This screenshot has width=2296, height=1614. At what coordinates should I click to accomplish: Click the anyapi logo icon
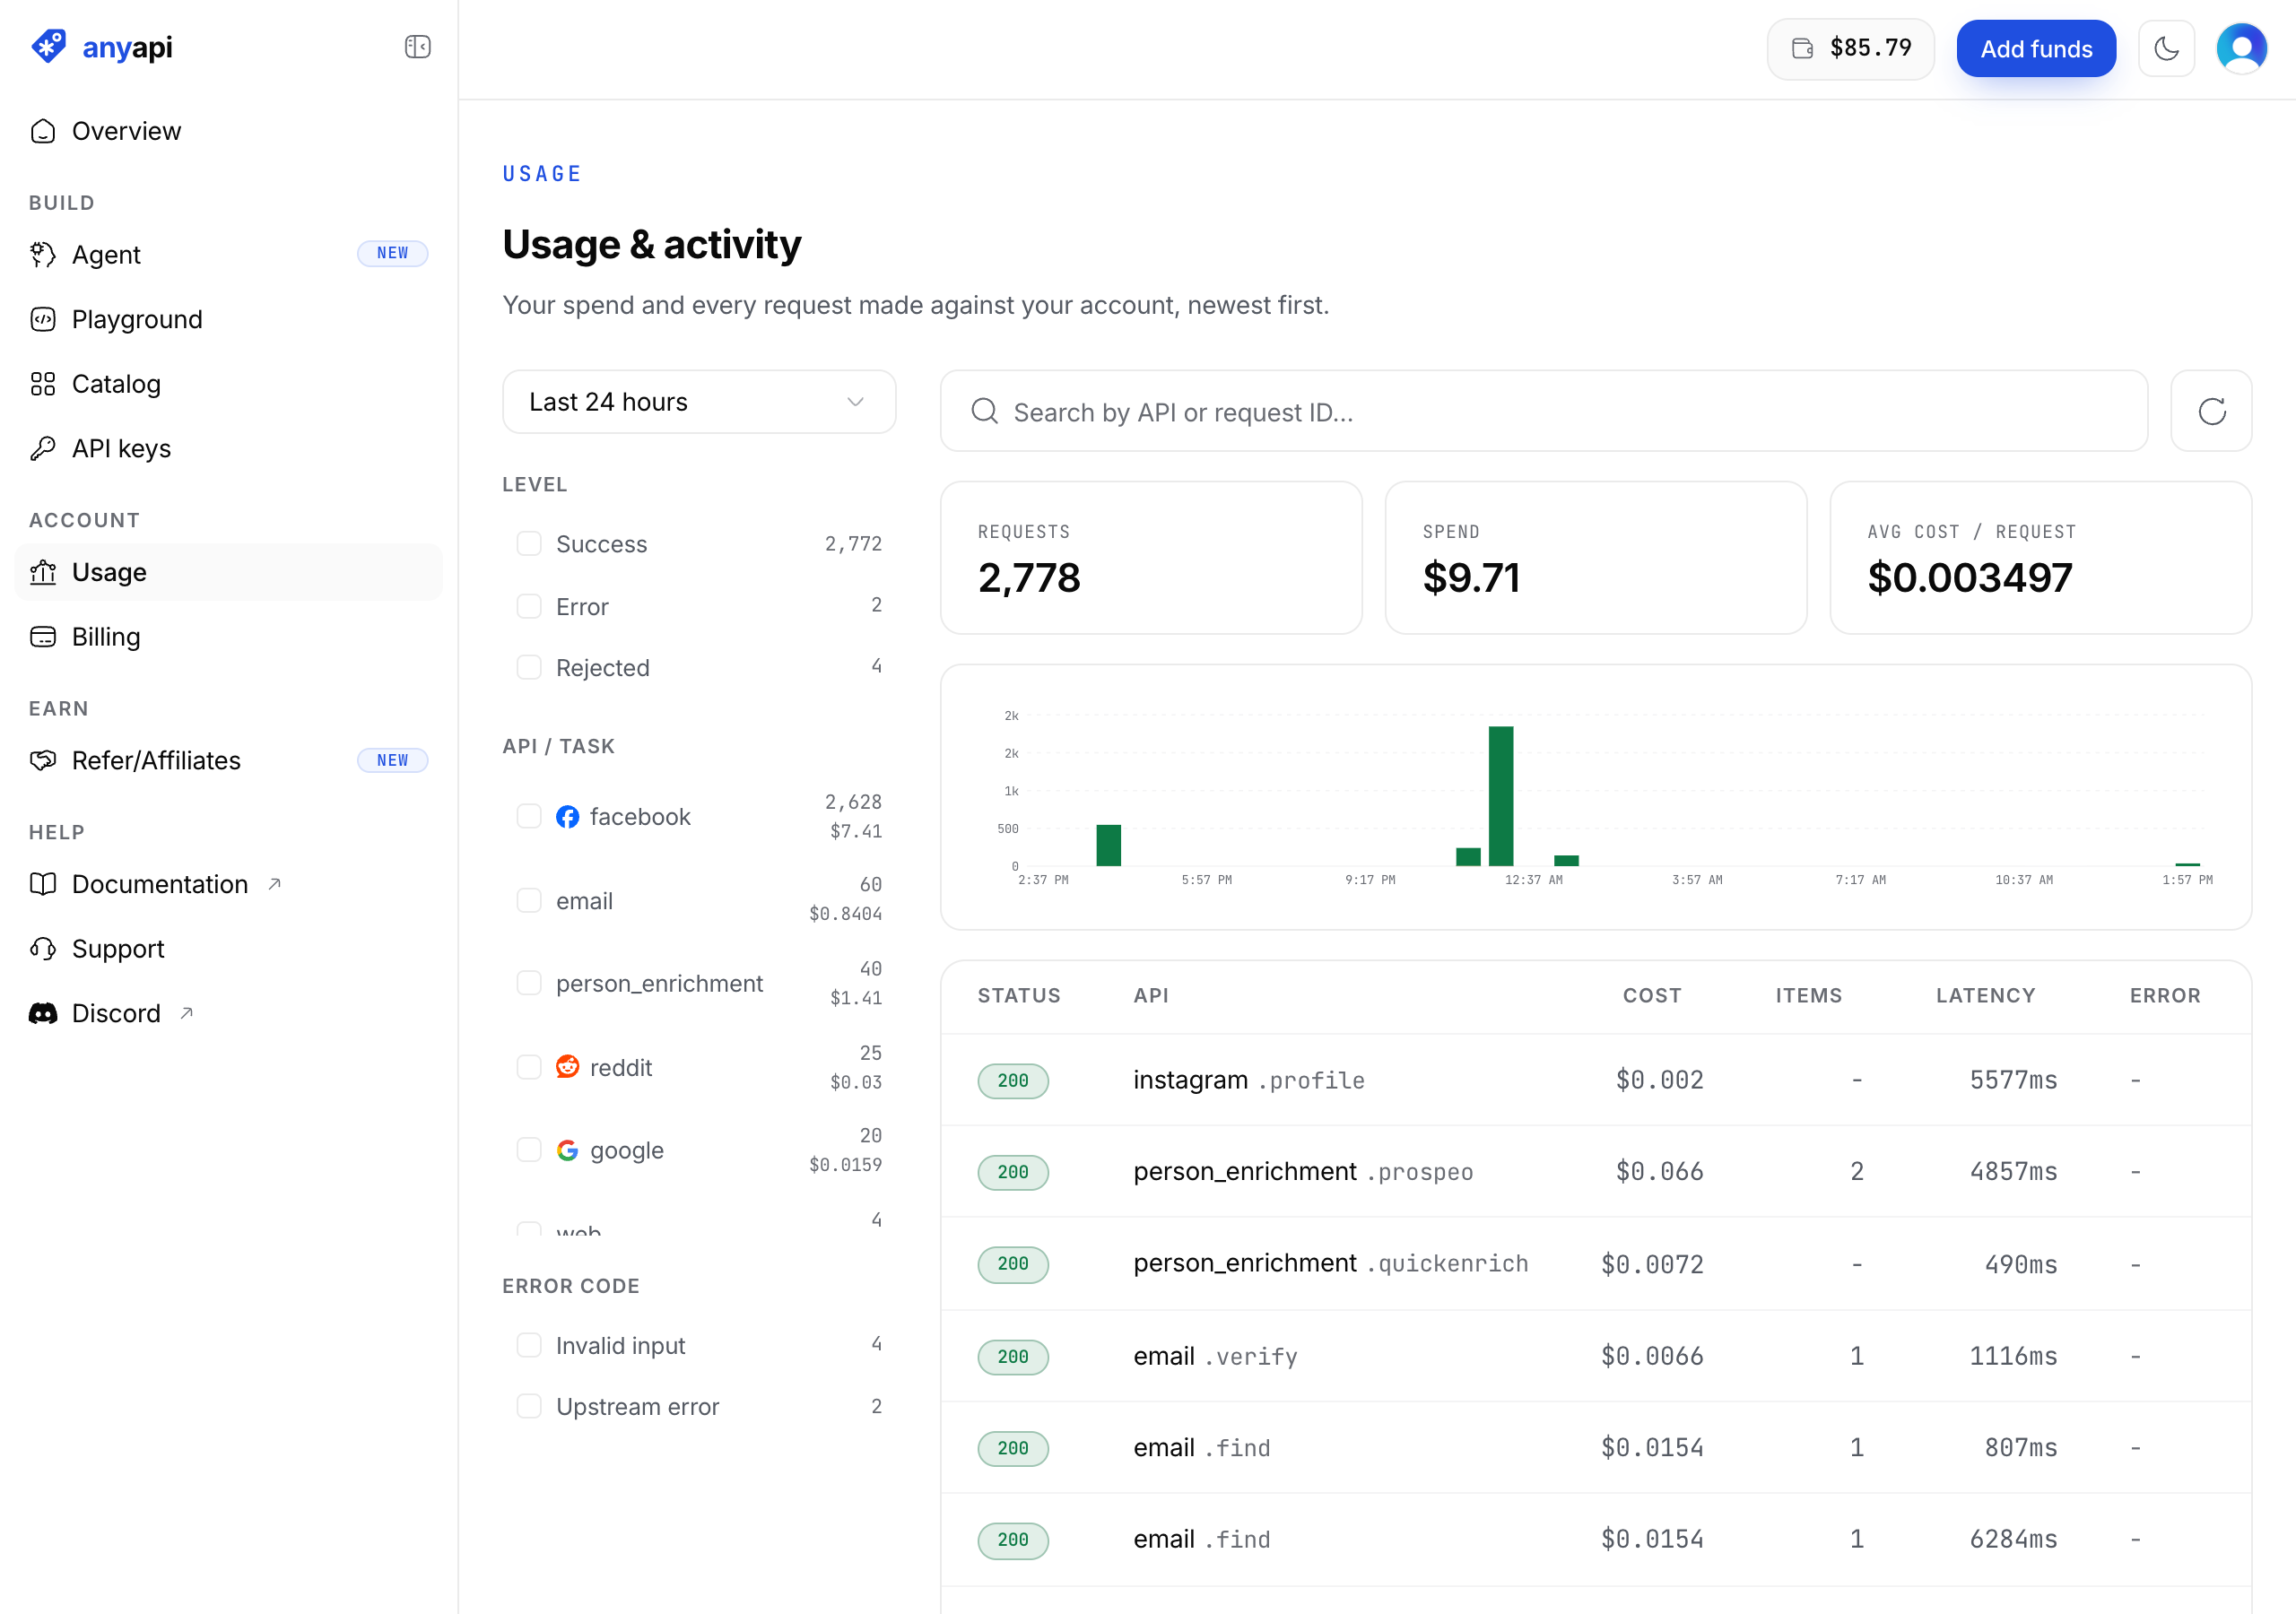pos(48,46)
